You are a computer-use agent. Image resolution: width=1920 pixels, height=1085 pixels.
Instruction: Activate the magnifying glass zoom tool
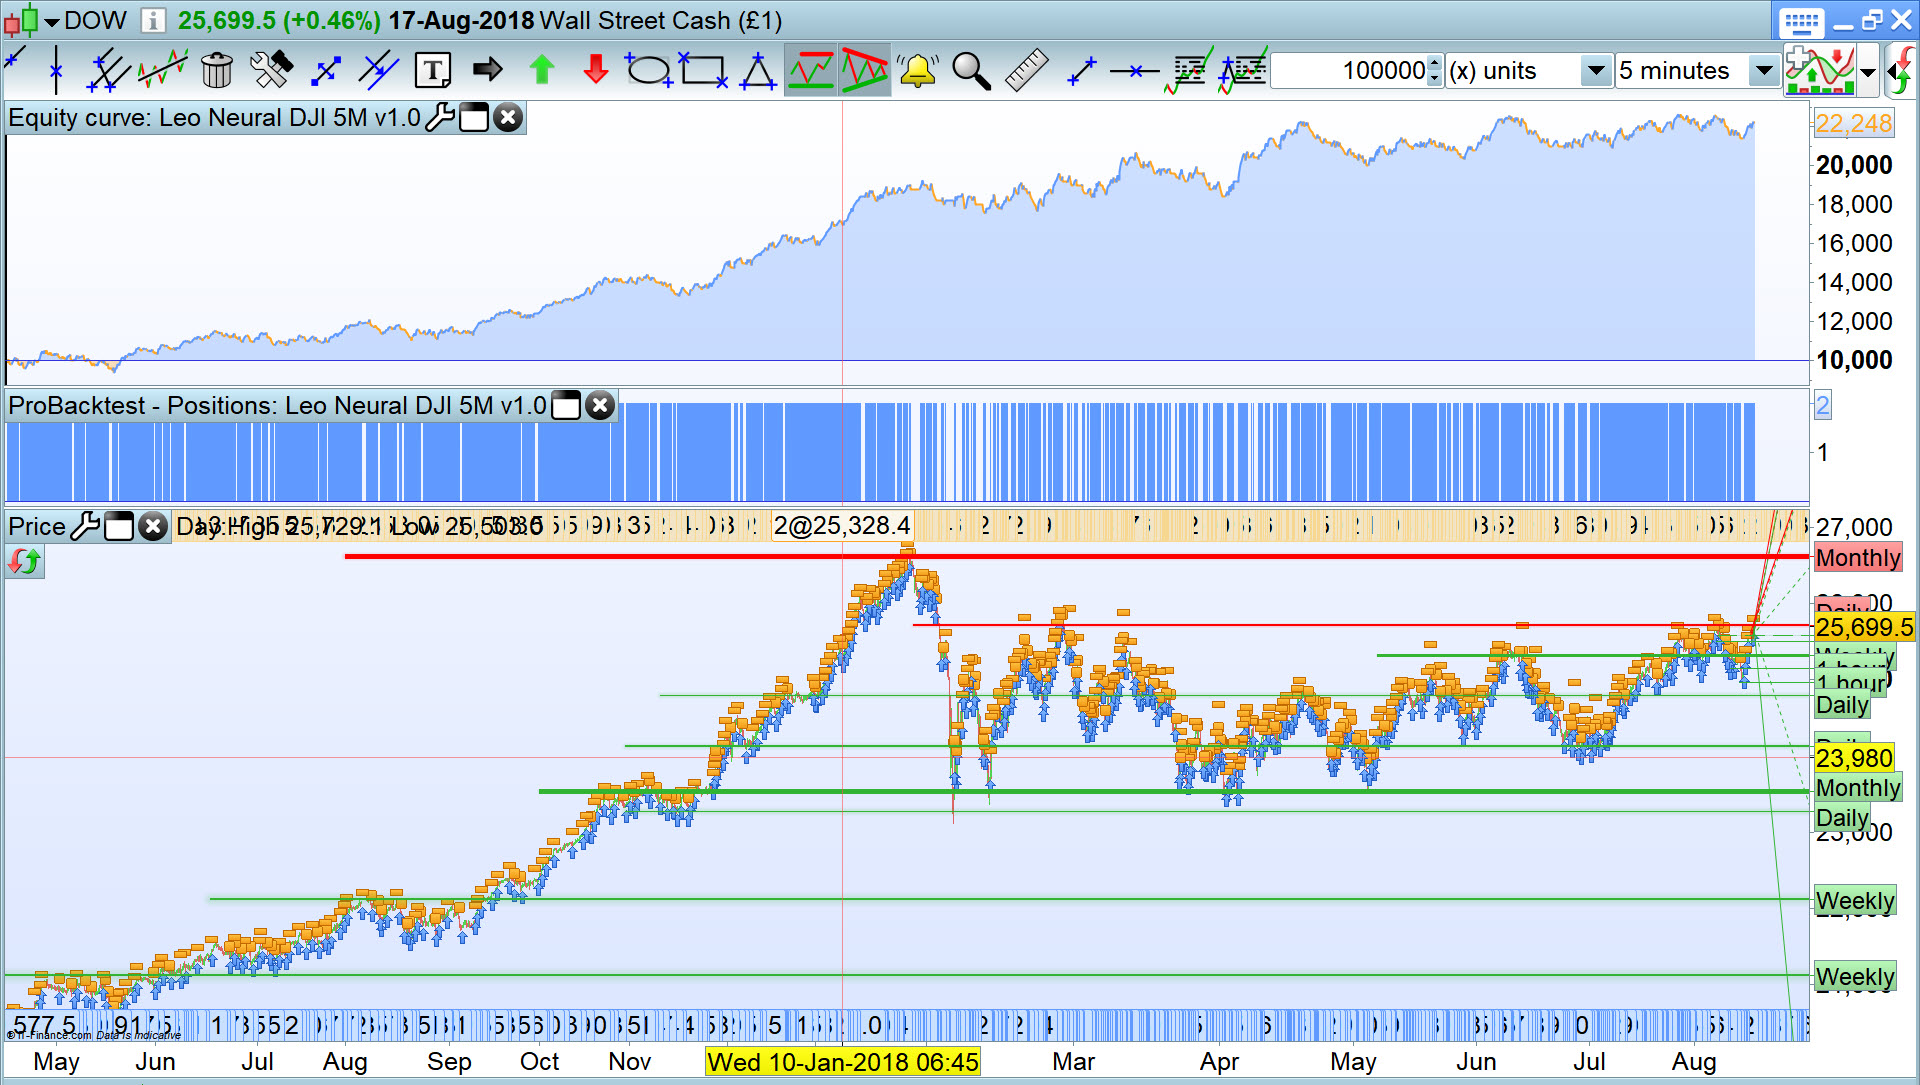970,71
